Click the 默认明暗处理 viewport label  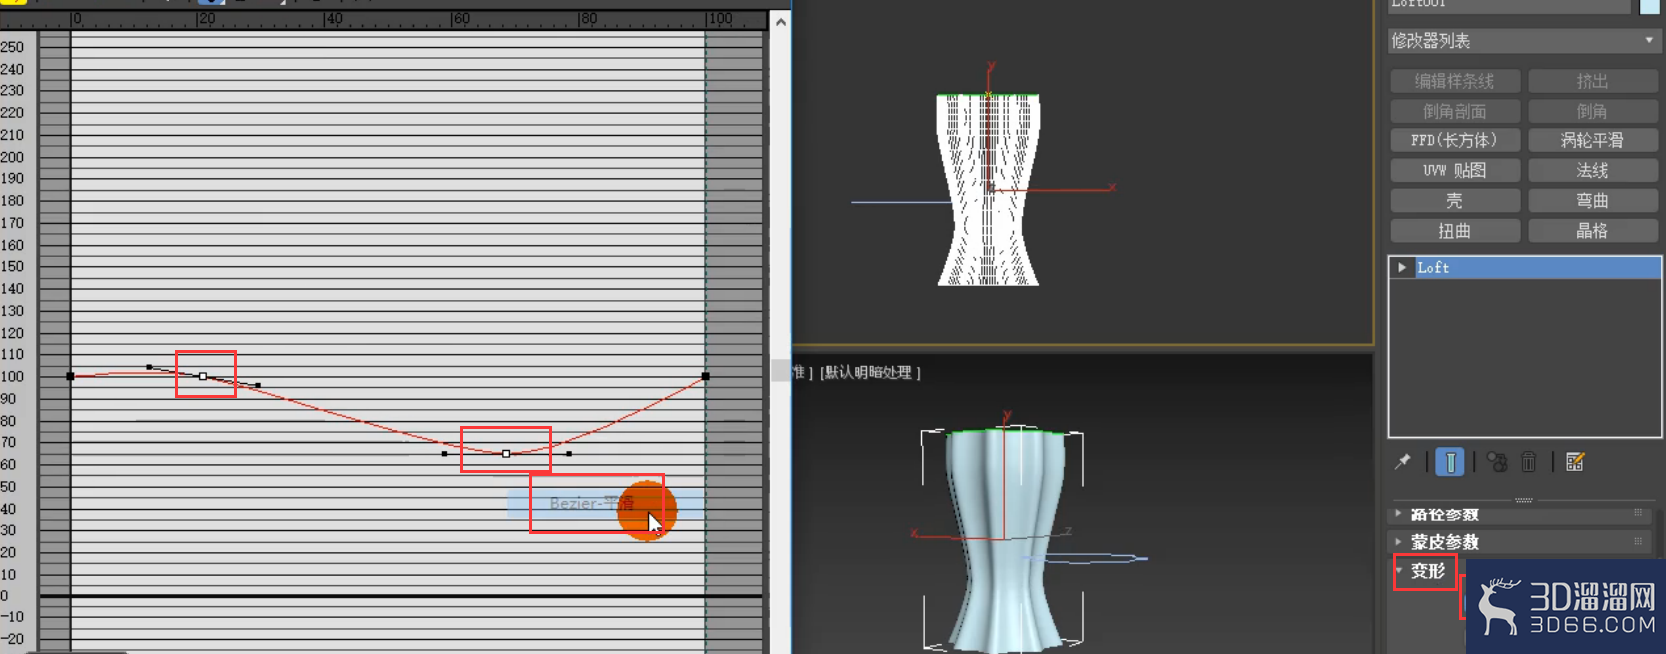[870, 372]
